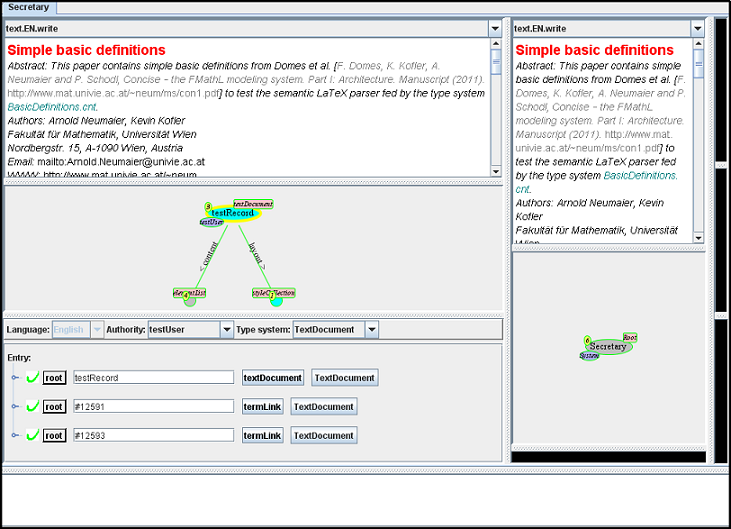
Task: Select the elementList graph node
Action: click(x=189, y=293)
